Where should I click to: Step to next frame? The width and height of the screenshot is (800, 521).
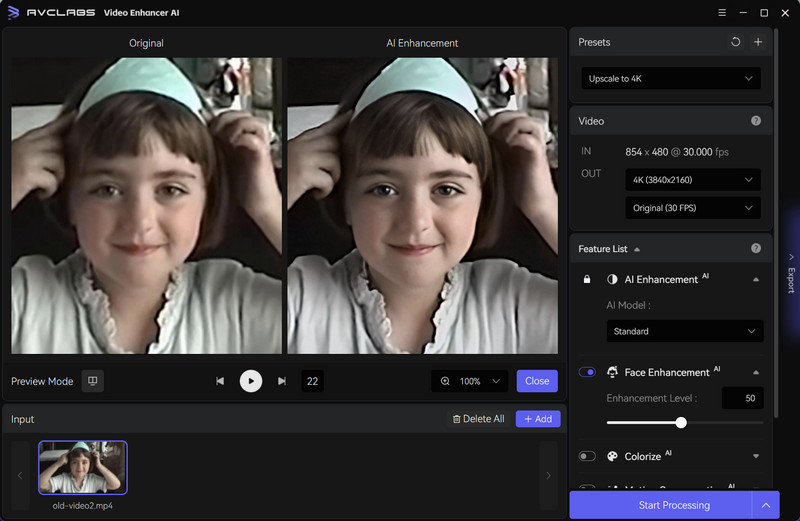pyautogui.click(x=282, y=381)
